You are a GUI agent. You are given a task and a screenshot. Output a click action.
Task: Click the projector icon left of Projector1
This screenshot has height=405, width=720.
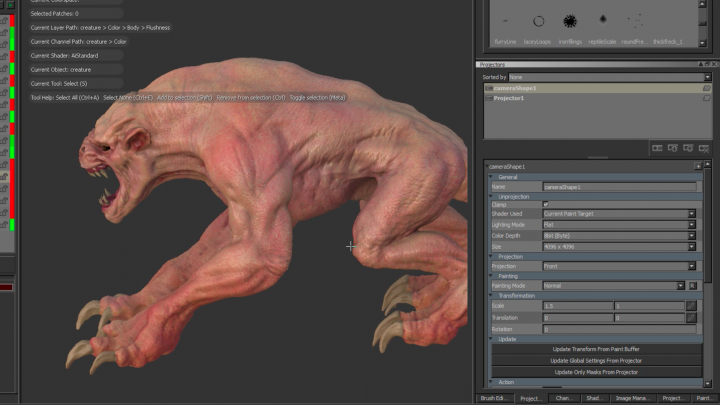[x=489, y=98]
